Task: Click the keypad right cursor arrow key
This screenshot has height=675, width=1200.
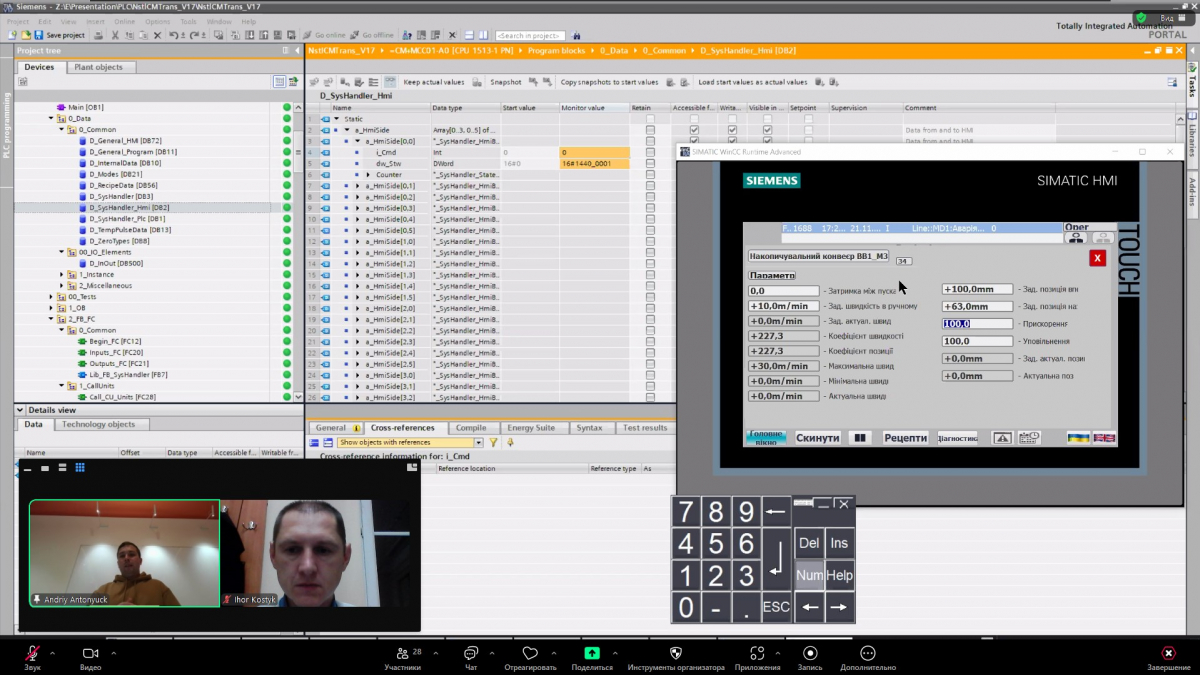Action: 839,607
